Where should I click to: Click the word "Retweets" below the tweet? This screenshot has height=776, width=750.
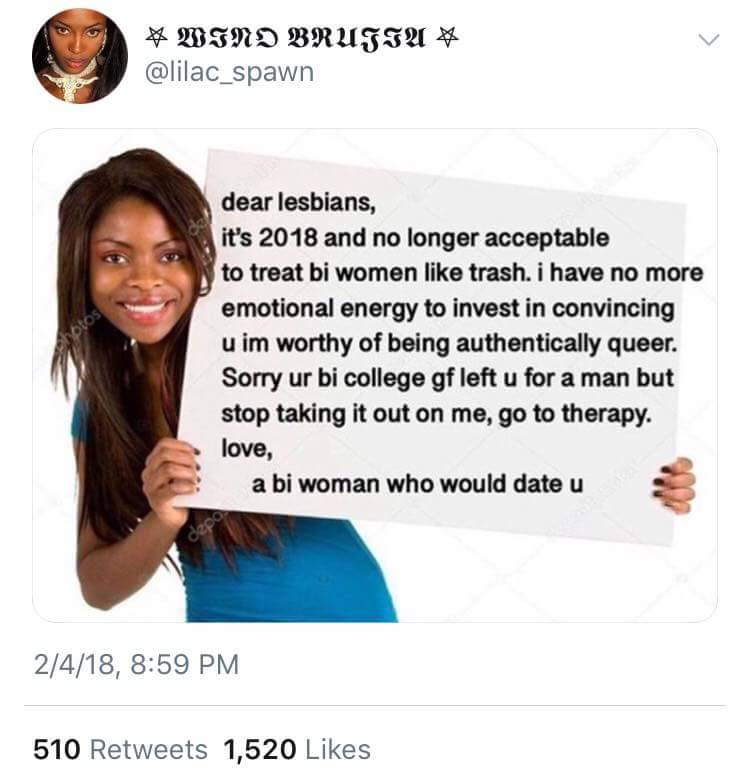coord(148,749)
